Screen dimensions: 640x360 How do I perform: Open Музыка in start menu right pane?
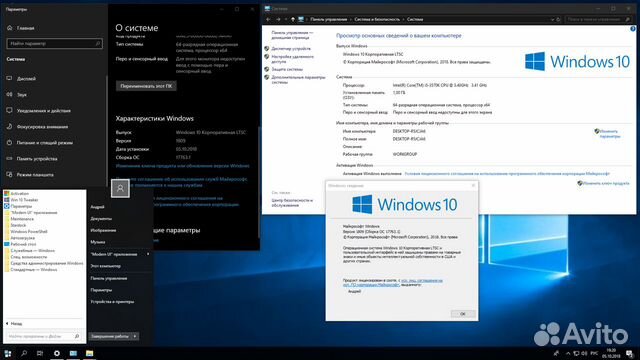coord(98,242)
